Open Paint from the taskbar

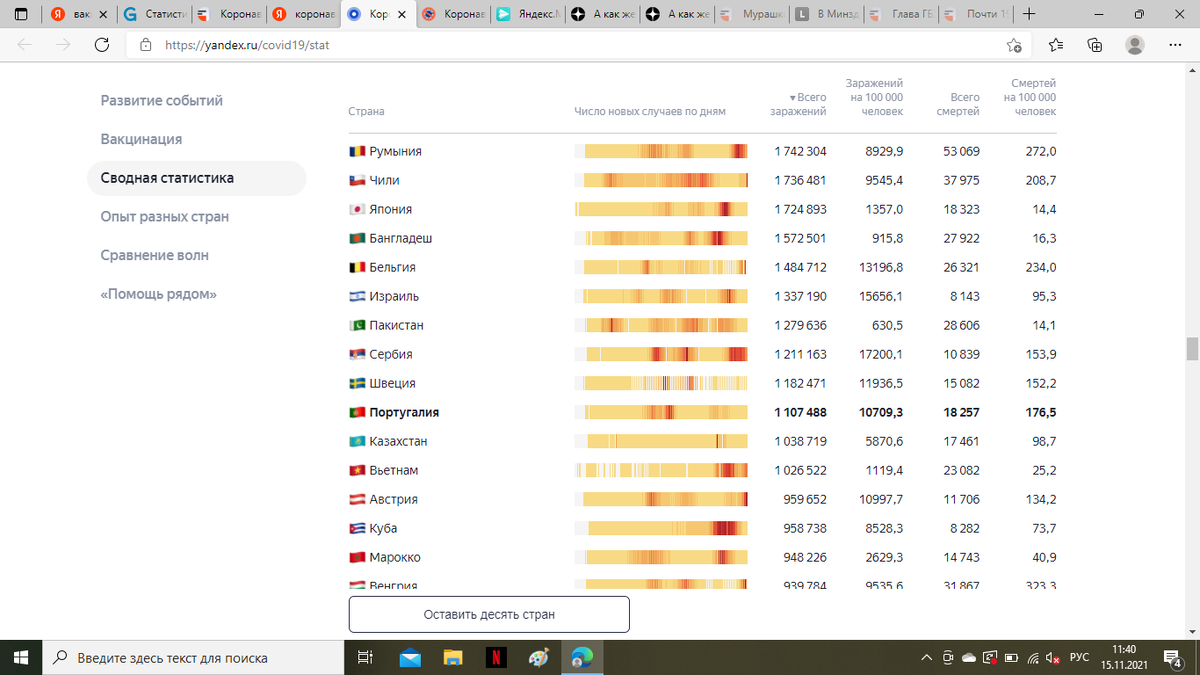(538, 658)
